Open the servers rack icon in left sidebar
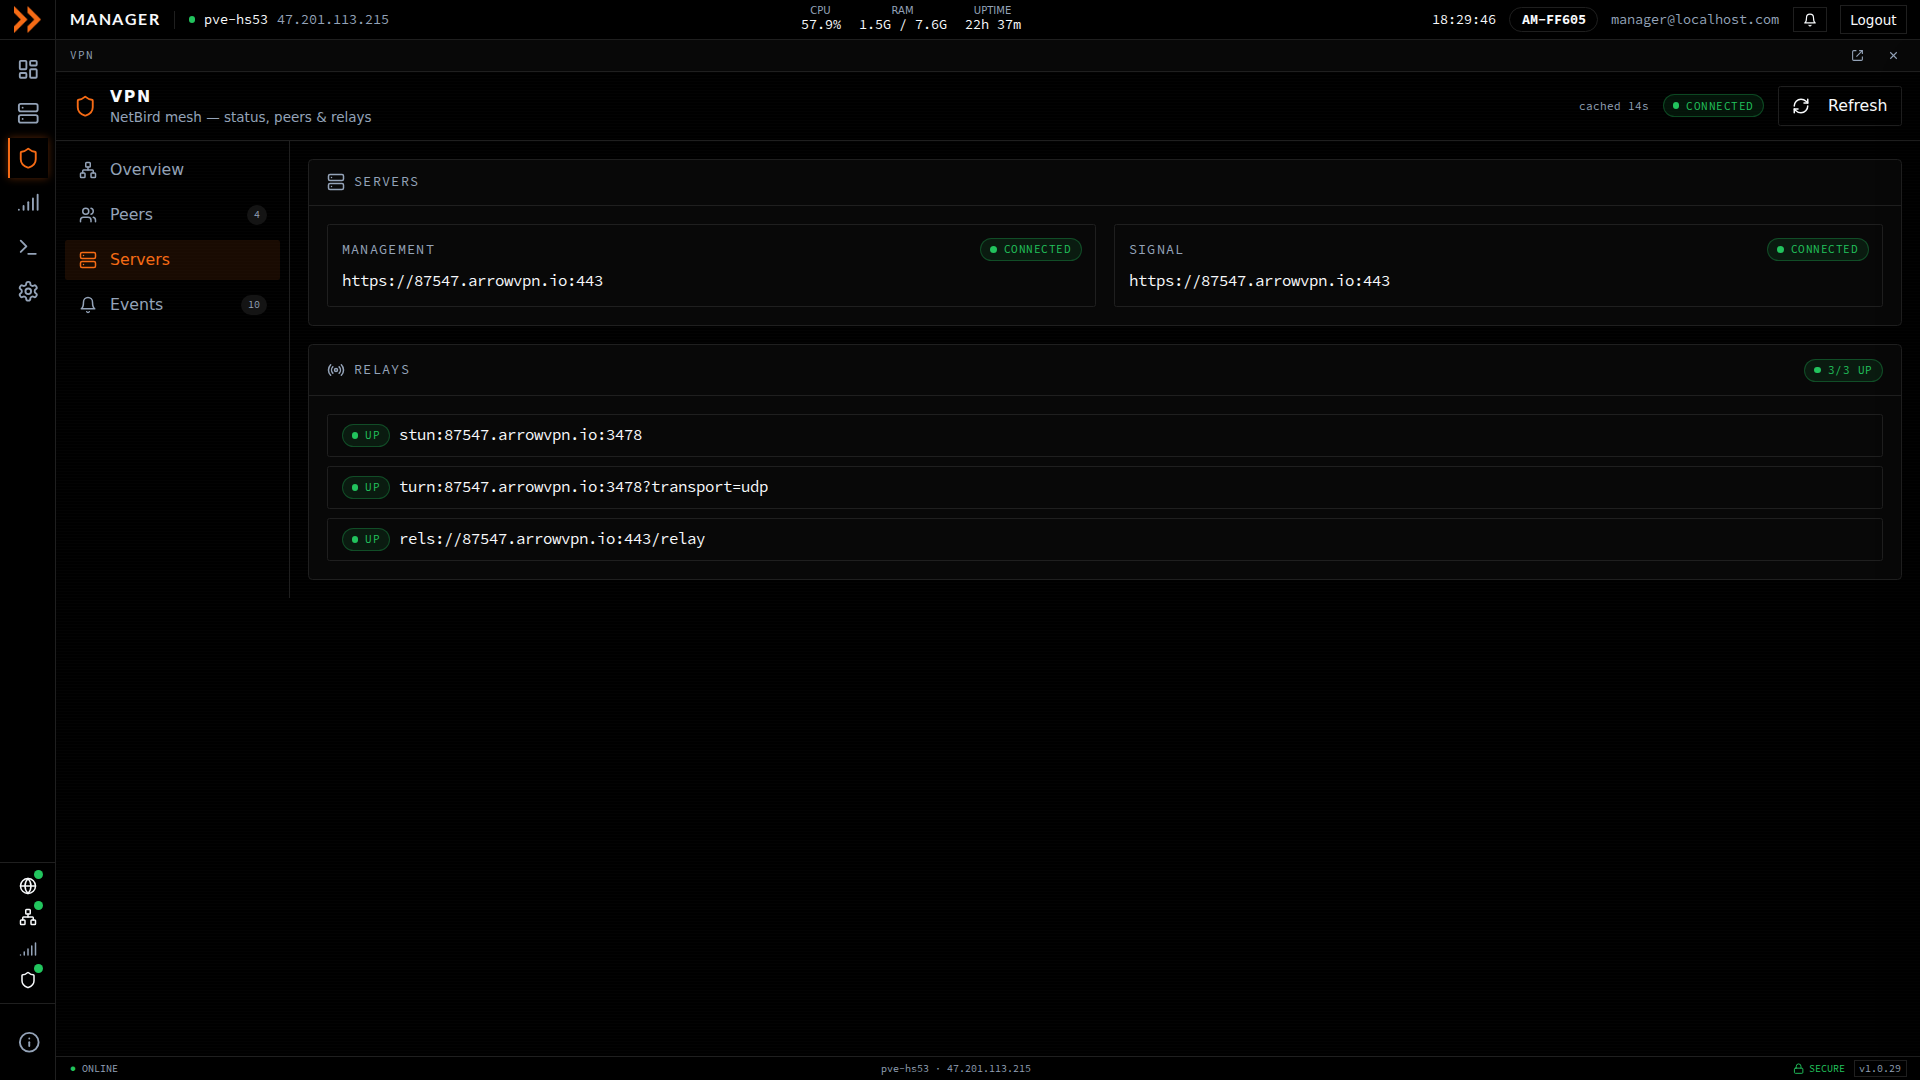Image resolution: width=1920 pixels, height=1080 pixels. 28,113
